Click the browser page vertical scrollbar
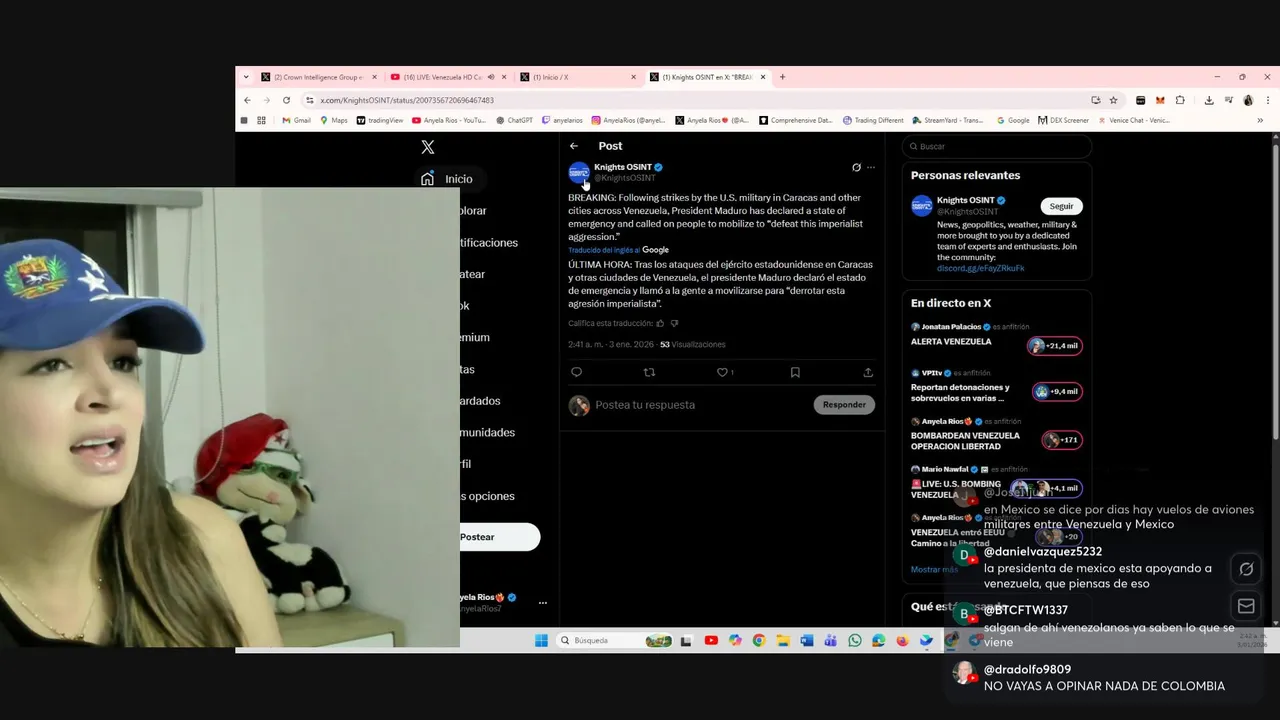The height and width of the screenshot is (720, 1280). click(x=1275, y=290)
